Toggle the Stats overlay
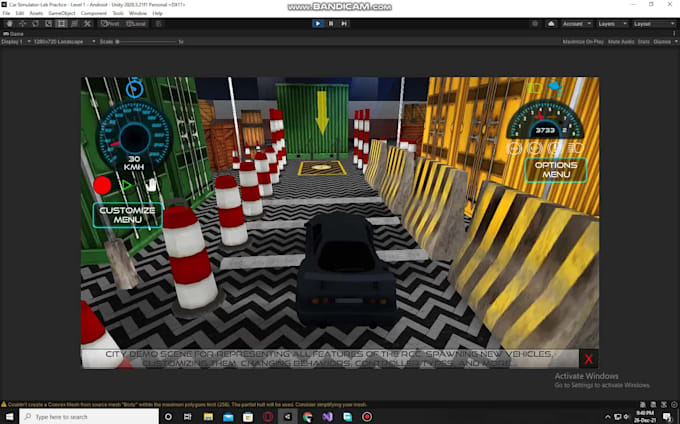 coord(644,42)
